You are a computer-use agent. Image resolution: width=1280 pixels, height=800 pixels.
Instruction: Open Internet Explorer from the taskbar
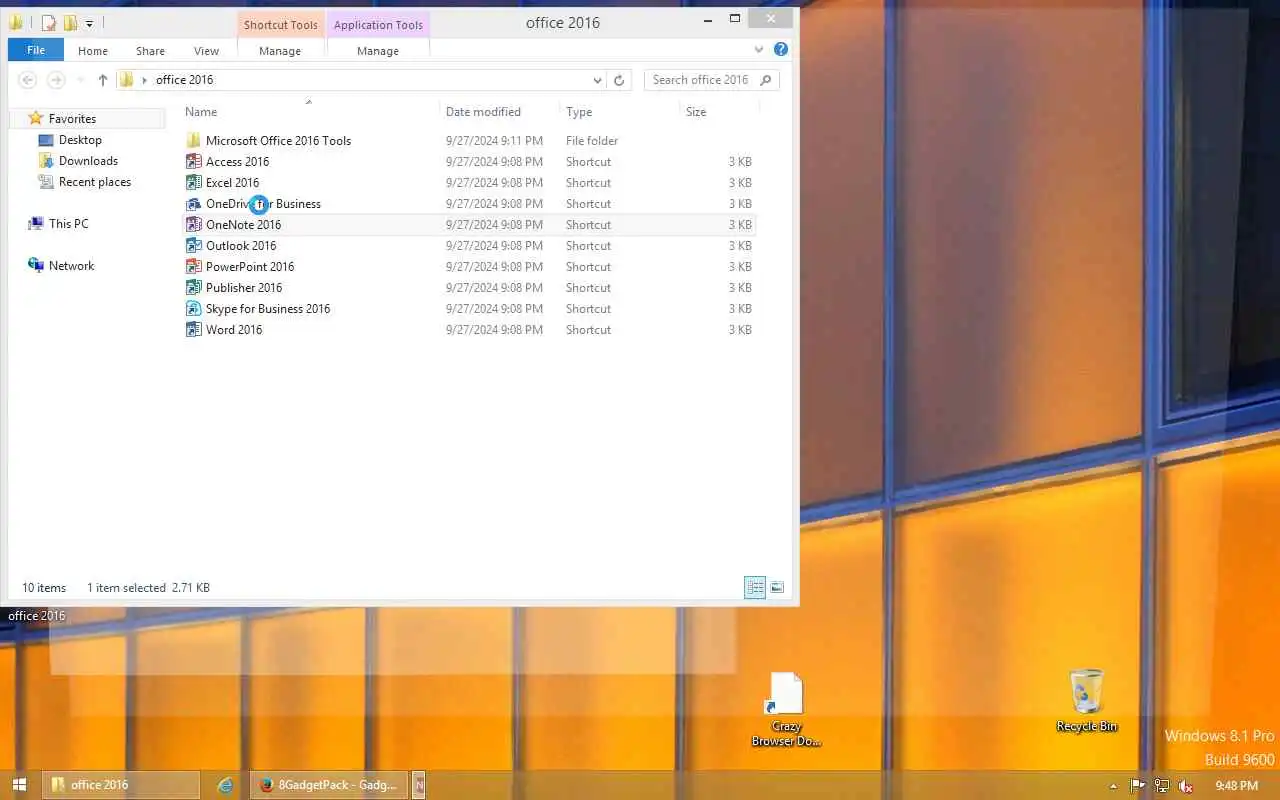pos(226,785)
